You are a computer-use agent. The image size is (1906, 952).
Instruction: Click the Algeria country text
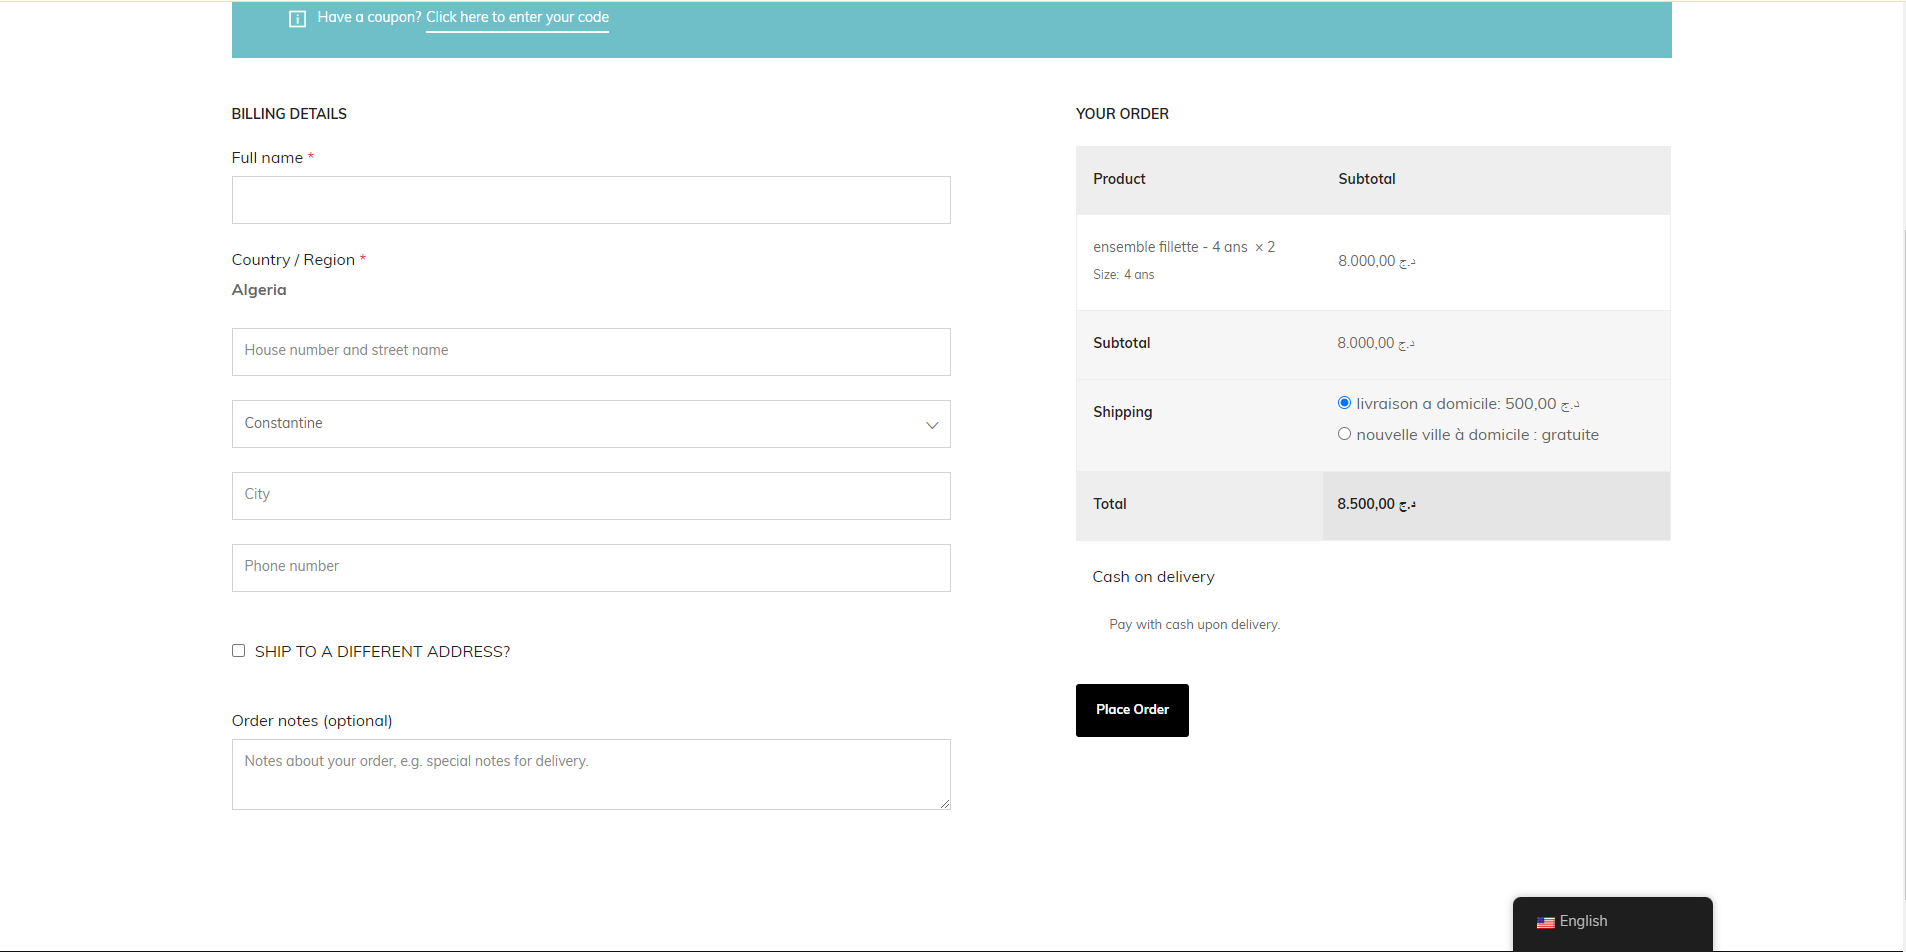(259, 290)
